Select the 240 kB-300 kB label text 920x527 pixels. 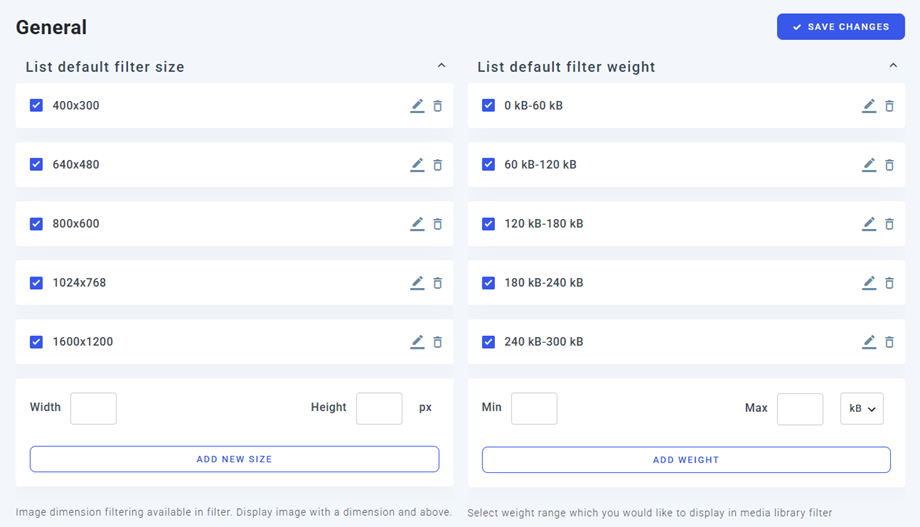point(544,342)
